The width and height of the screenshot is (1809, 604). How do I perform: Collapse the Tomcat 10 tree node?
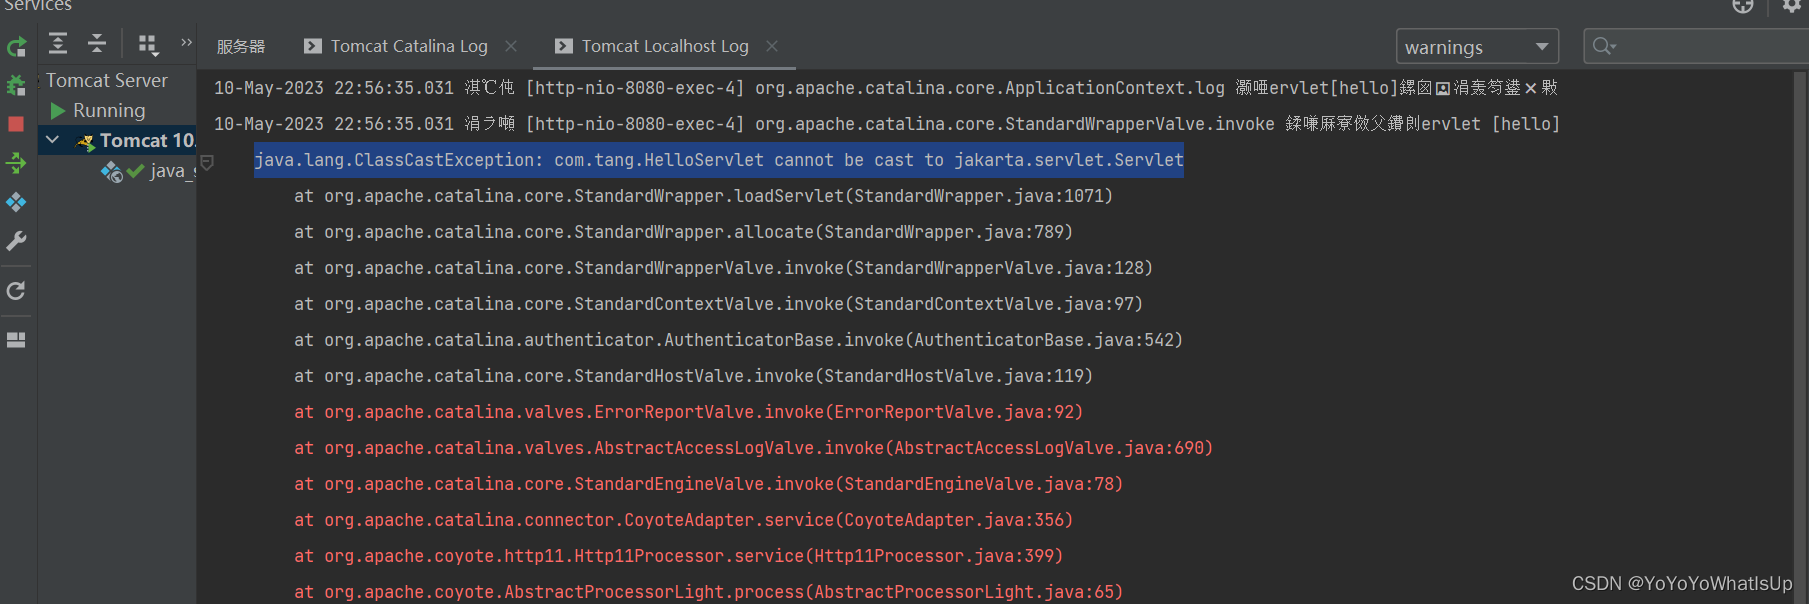(x=53, y=140)
